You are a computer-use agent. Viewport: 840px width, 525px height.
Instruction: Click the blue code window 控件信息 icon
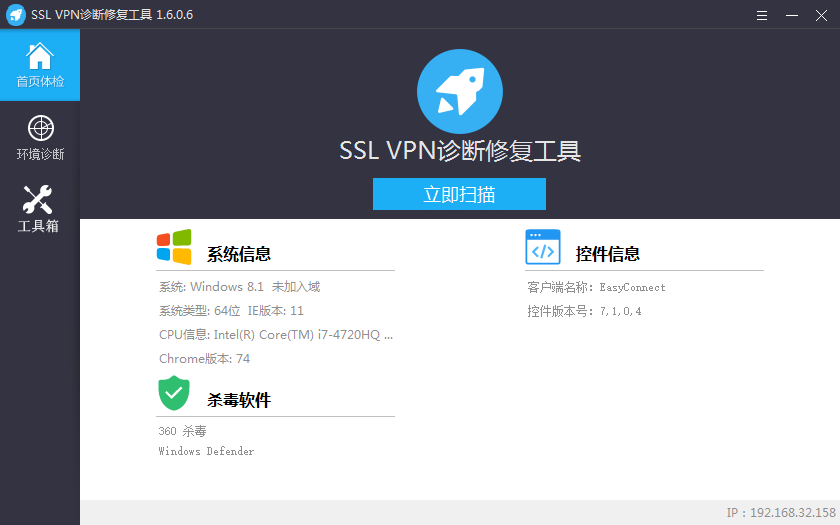click(x=543, y=248)
